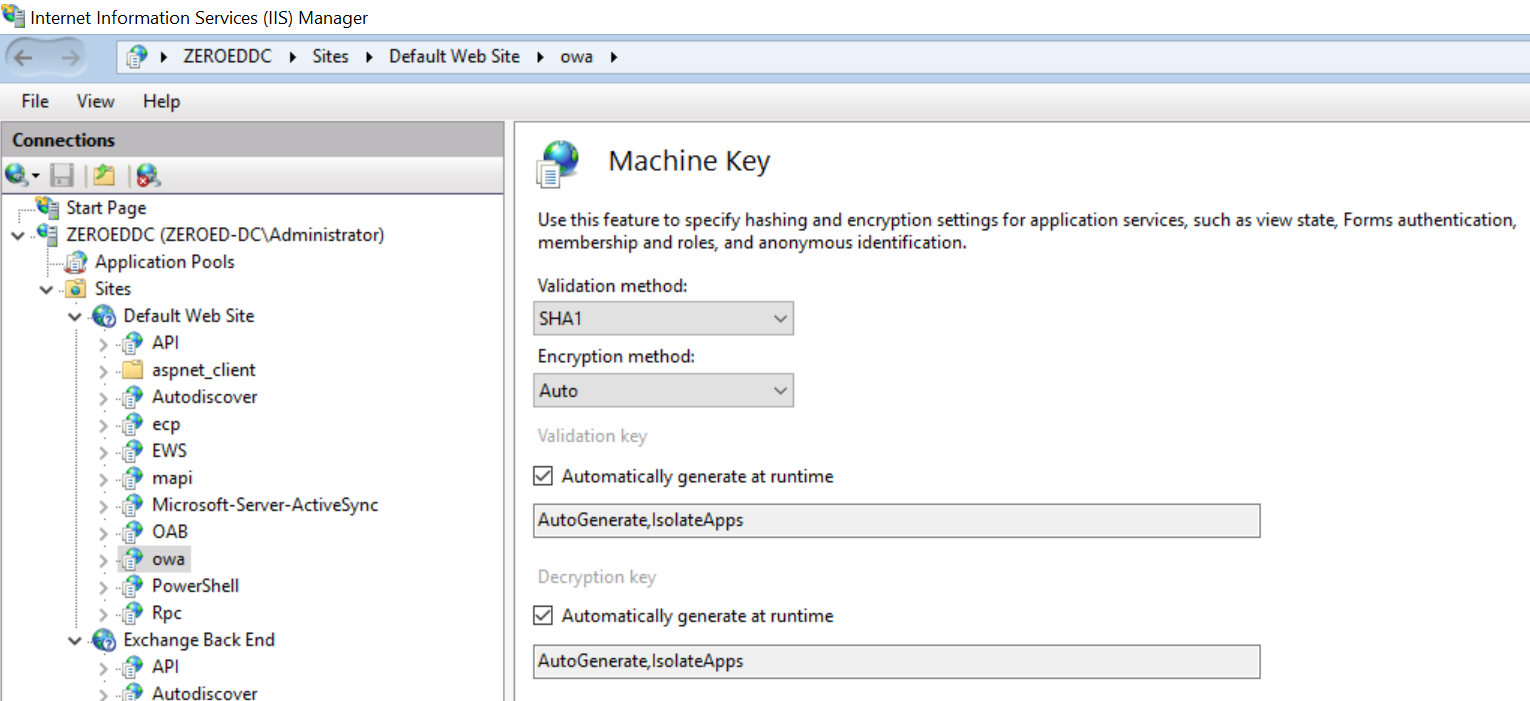The width and height of the screenshot is (1530, 701).
Task: Open the Validation method dropdown
Action: pyautogui.click(x=663, y=319)
